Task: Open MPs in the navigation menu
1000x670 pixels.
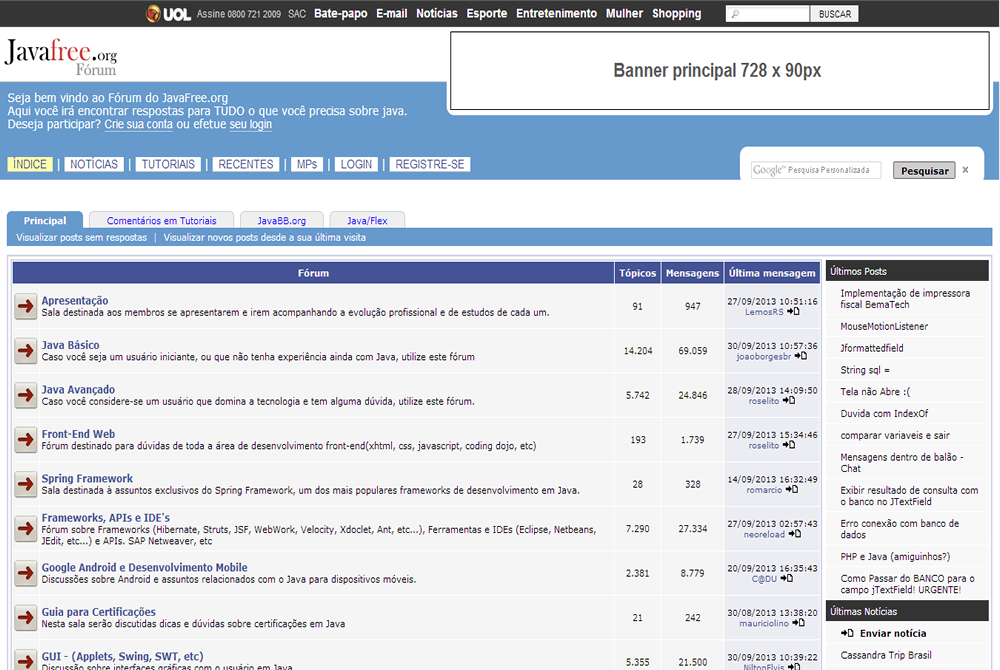Action: click(307, 164)
